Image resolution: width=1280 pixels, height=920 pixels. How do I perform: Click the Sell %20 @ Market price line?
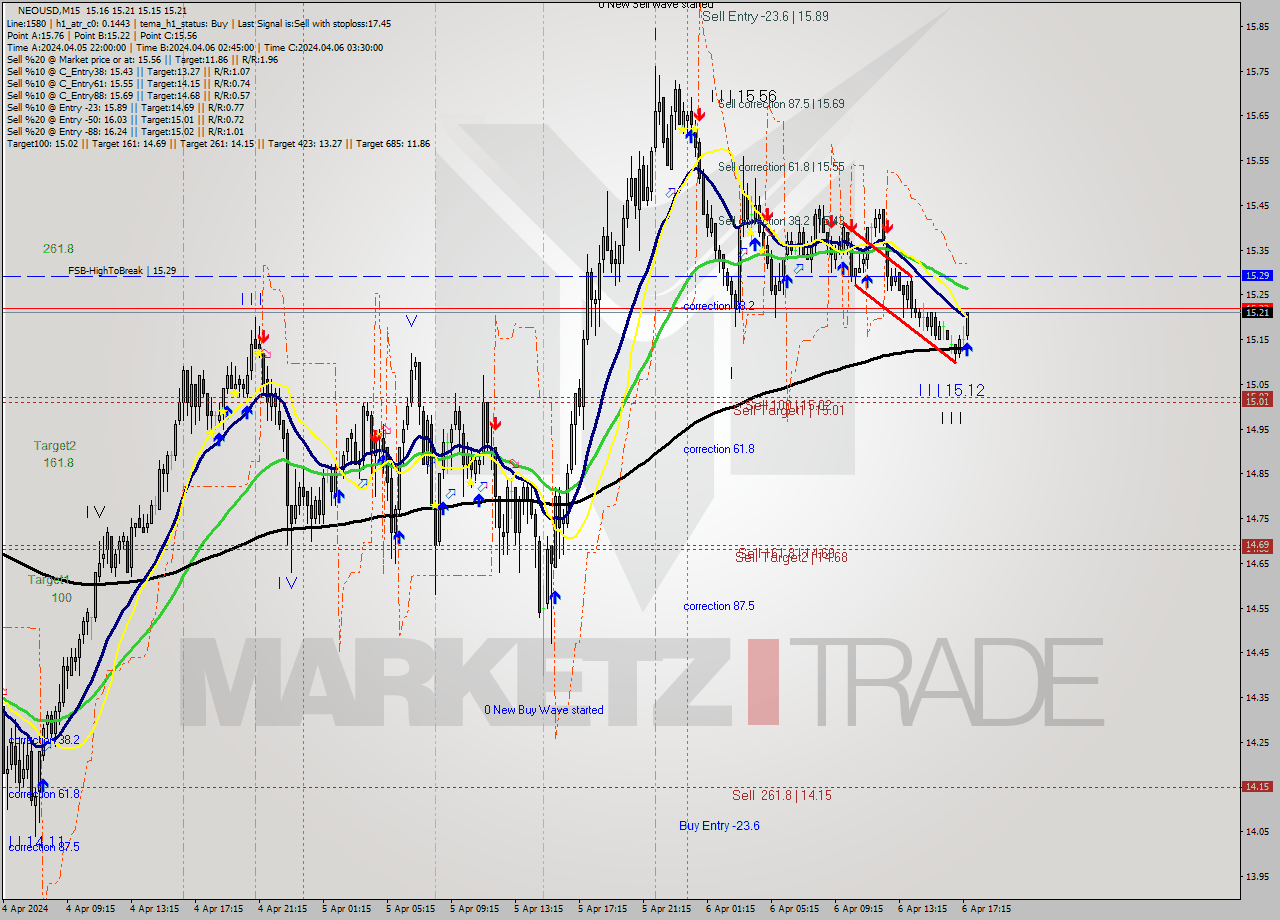(x=142, y=59)
